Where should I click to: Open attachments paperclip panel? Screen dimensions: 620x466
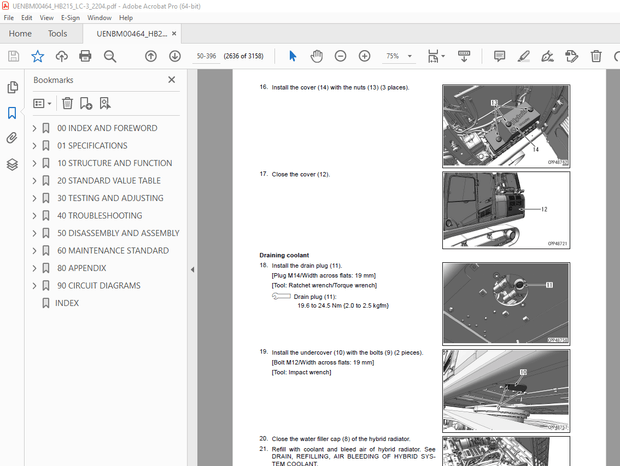12,138
